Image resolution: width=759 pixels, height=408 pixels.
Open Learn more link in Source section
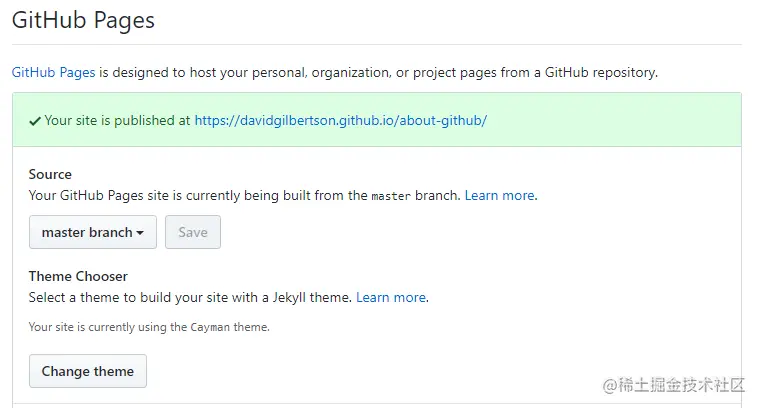(500, 196)
